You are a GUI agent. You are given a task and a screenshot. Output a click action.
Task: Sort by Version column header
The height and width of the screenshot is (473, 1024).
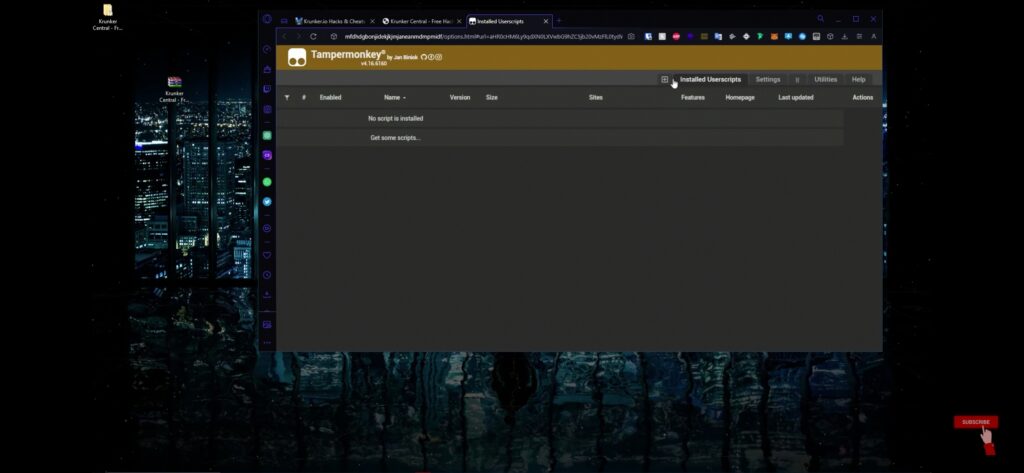(460, 97)
